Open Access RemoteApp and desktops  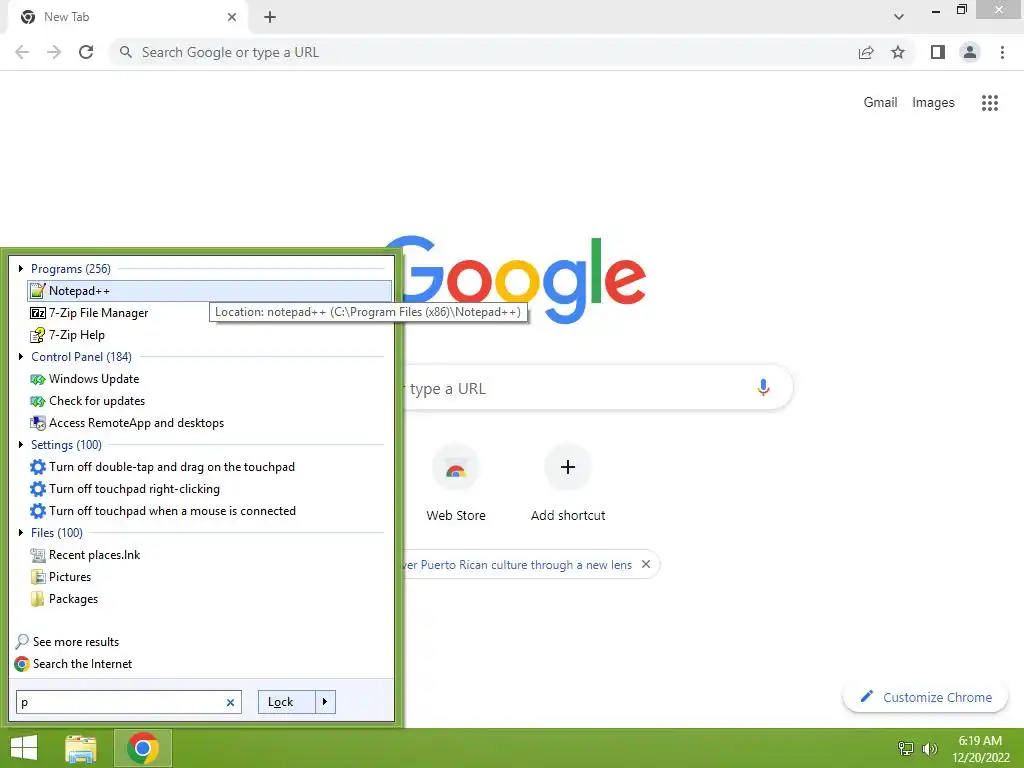coord(136,423)
